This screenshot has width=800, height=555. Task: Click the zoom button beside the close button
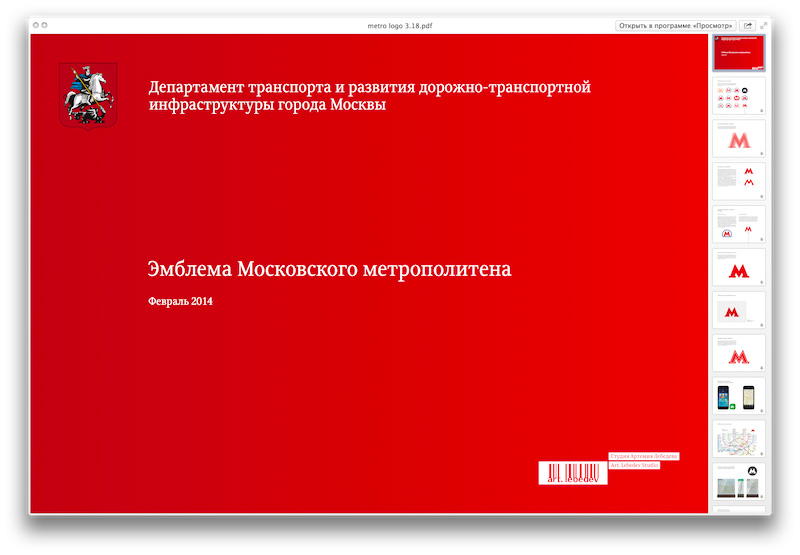click(45, 25)
